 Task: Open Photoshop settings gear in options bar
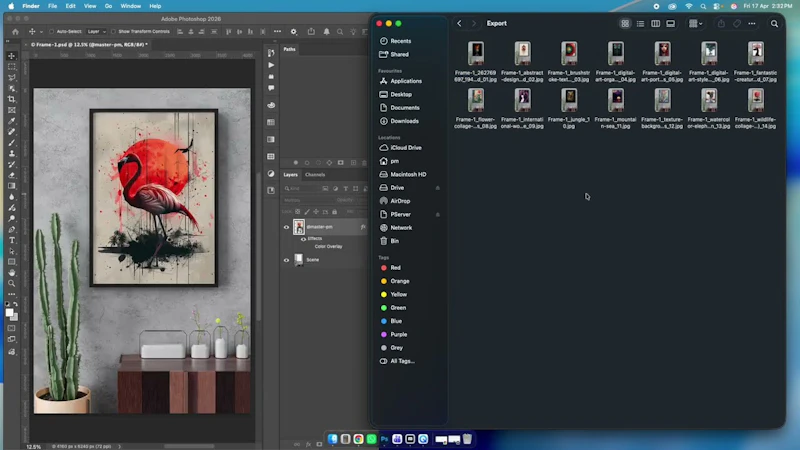point(294,32)
